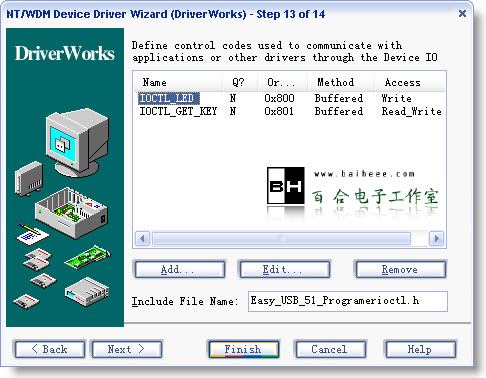Cancel the wizard
Viewport: 486px width, 378px height.
pyautogui.click(x=330, y=349)
